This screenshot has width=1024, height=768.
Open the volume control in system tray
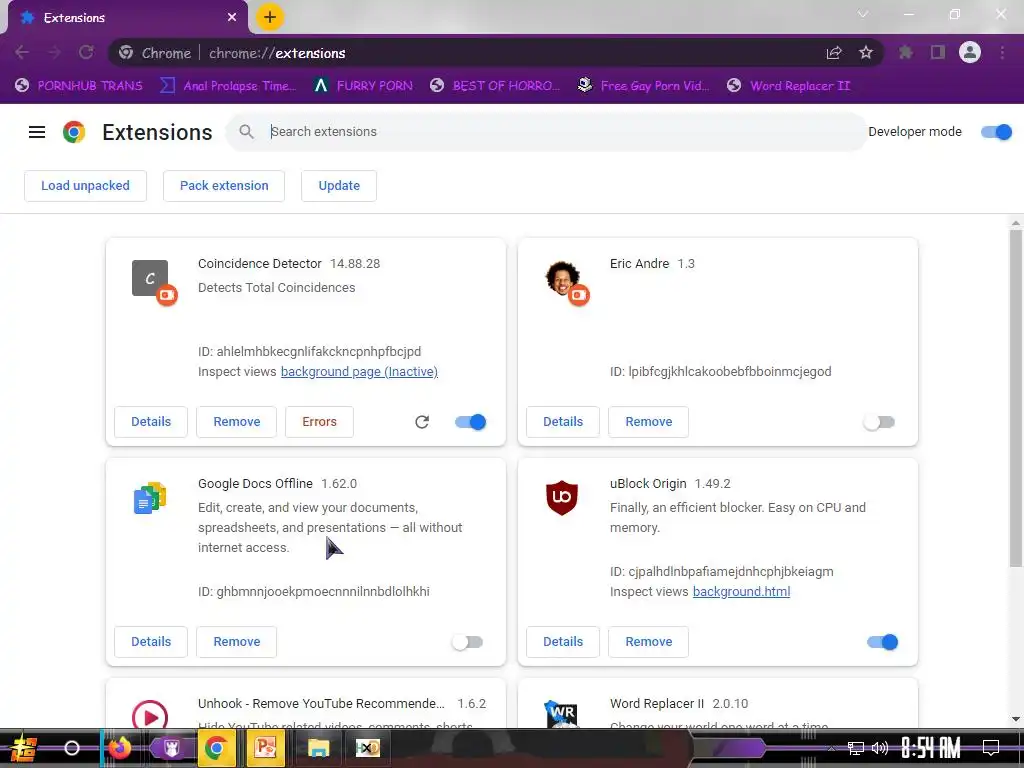(880, 748)
